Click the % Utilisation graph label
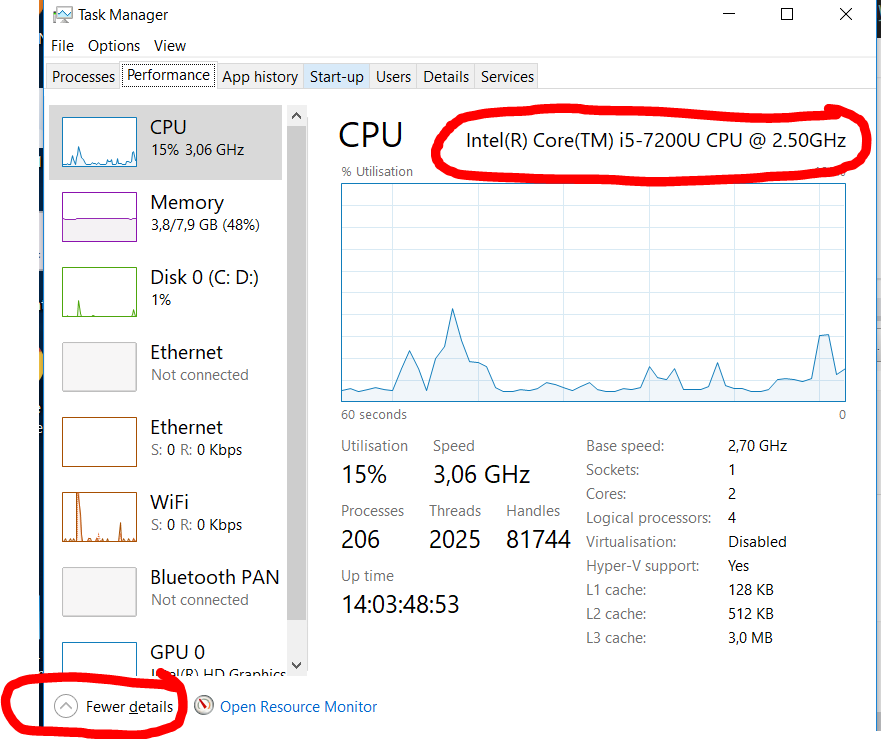 [x=377, y=171]
